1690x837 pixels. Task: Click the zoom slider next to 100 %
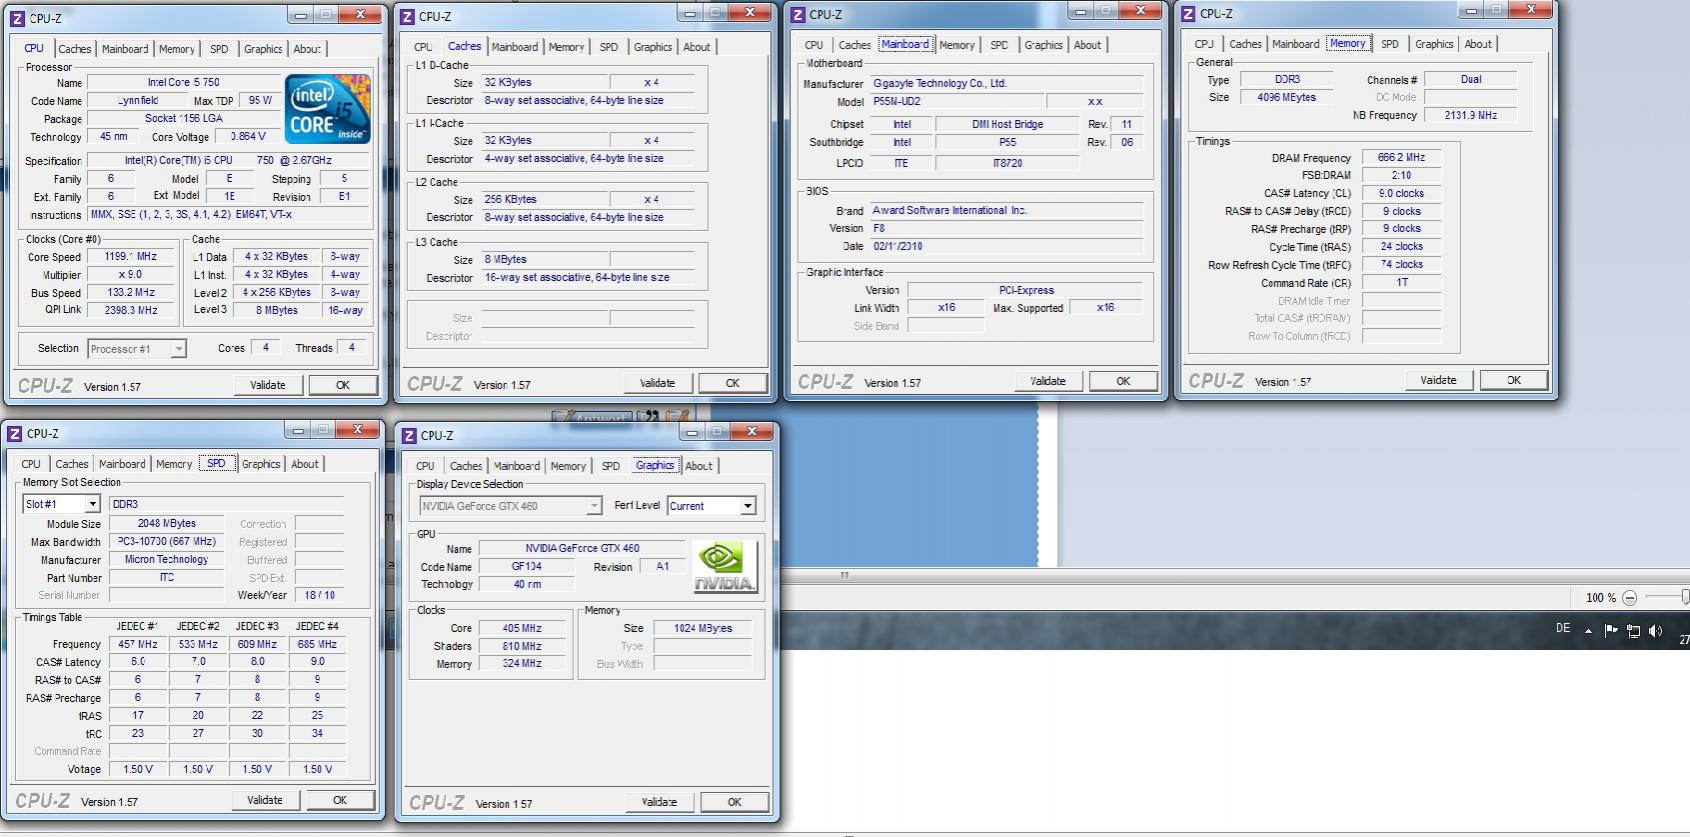click(x=1668, y=597)
